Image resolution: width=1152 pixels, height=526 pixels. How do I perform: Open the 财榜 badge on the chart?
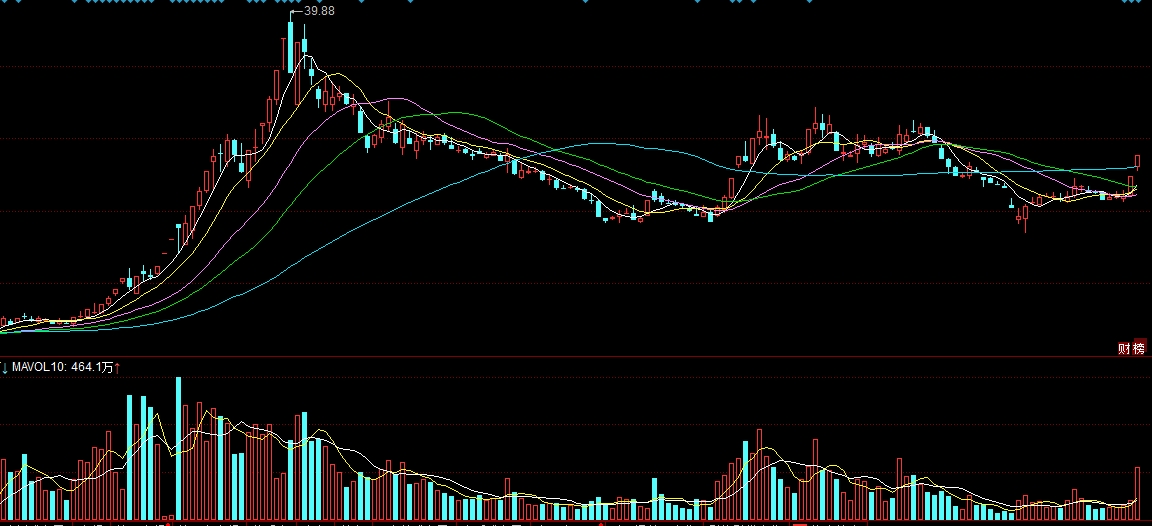(x=1131, y=349)
